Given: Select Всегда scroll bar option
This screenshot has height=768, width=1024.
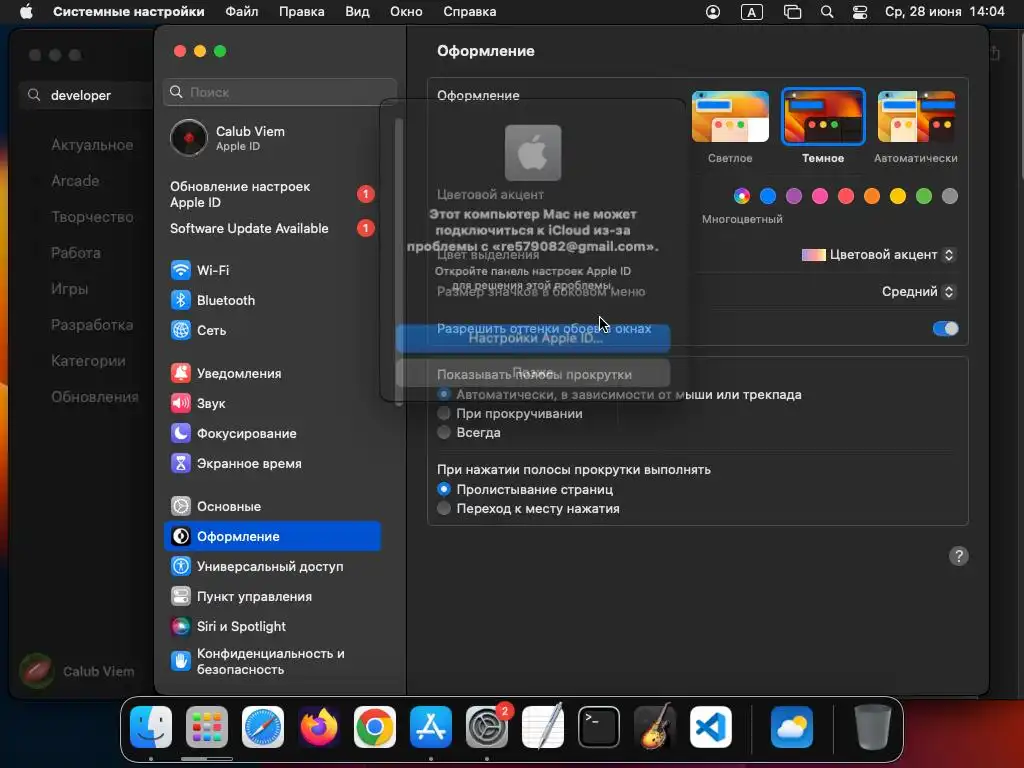Looking at the screenshot, I should (444, 432).
